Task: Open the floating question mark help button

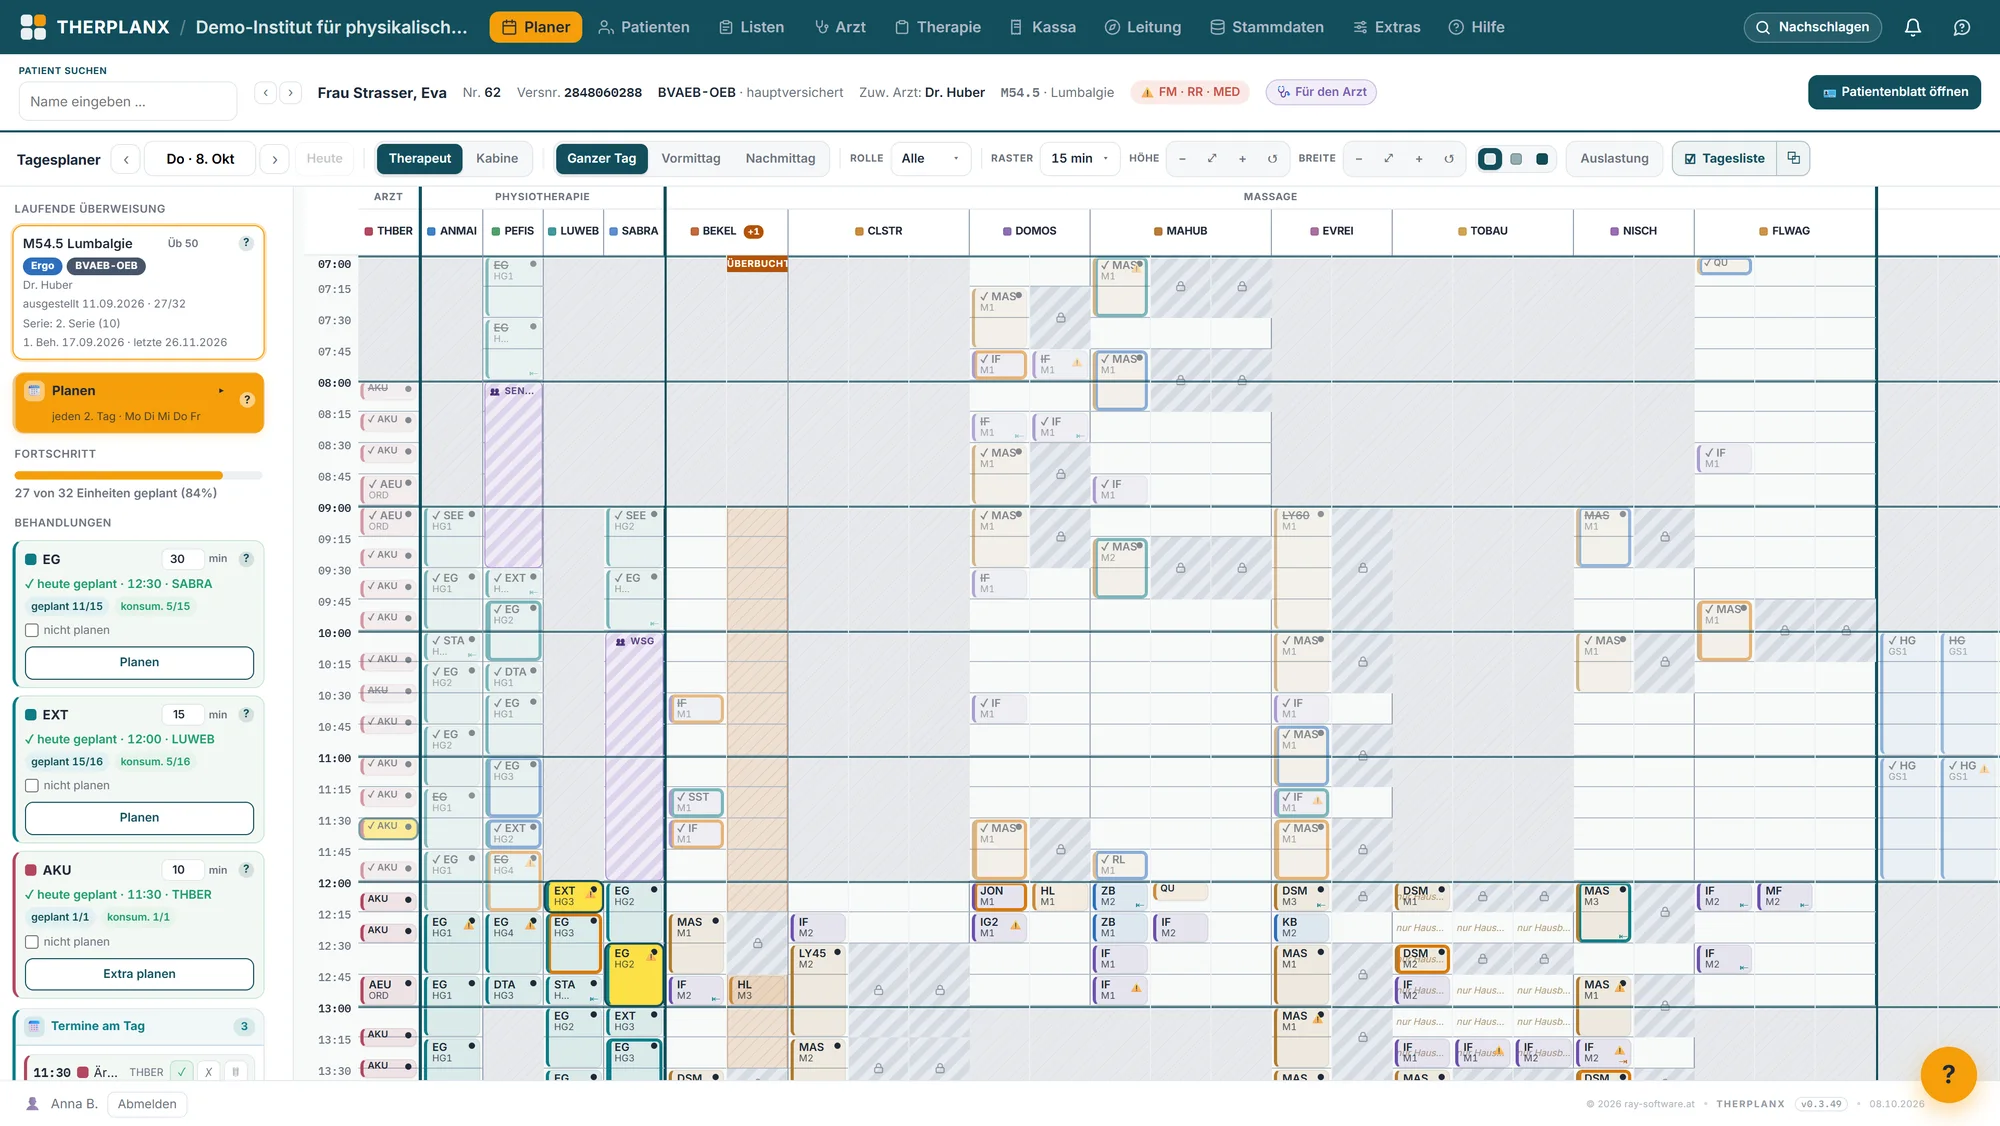Action: [x=1948, y=1074]
